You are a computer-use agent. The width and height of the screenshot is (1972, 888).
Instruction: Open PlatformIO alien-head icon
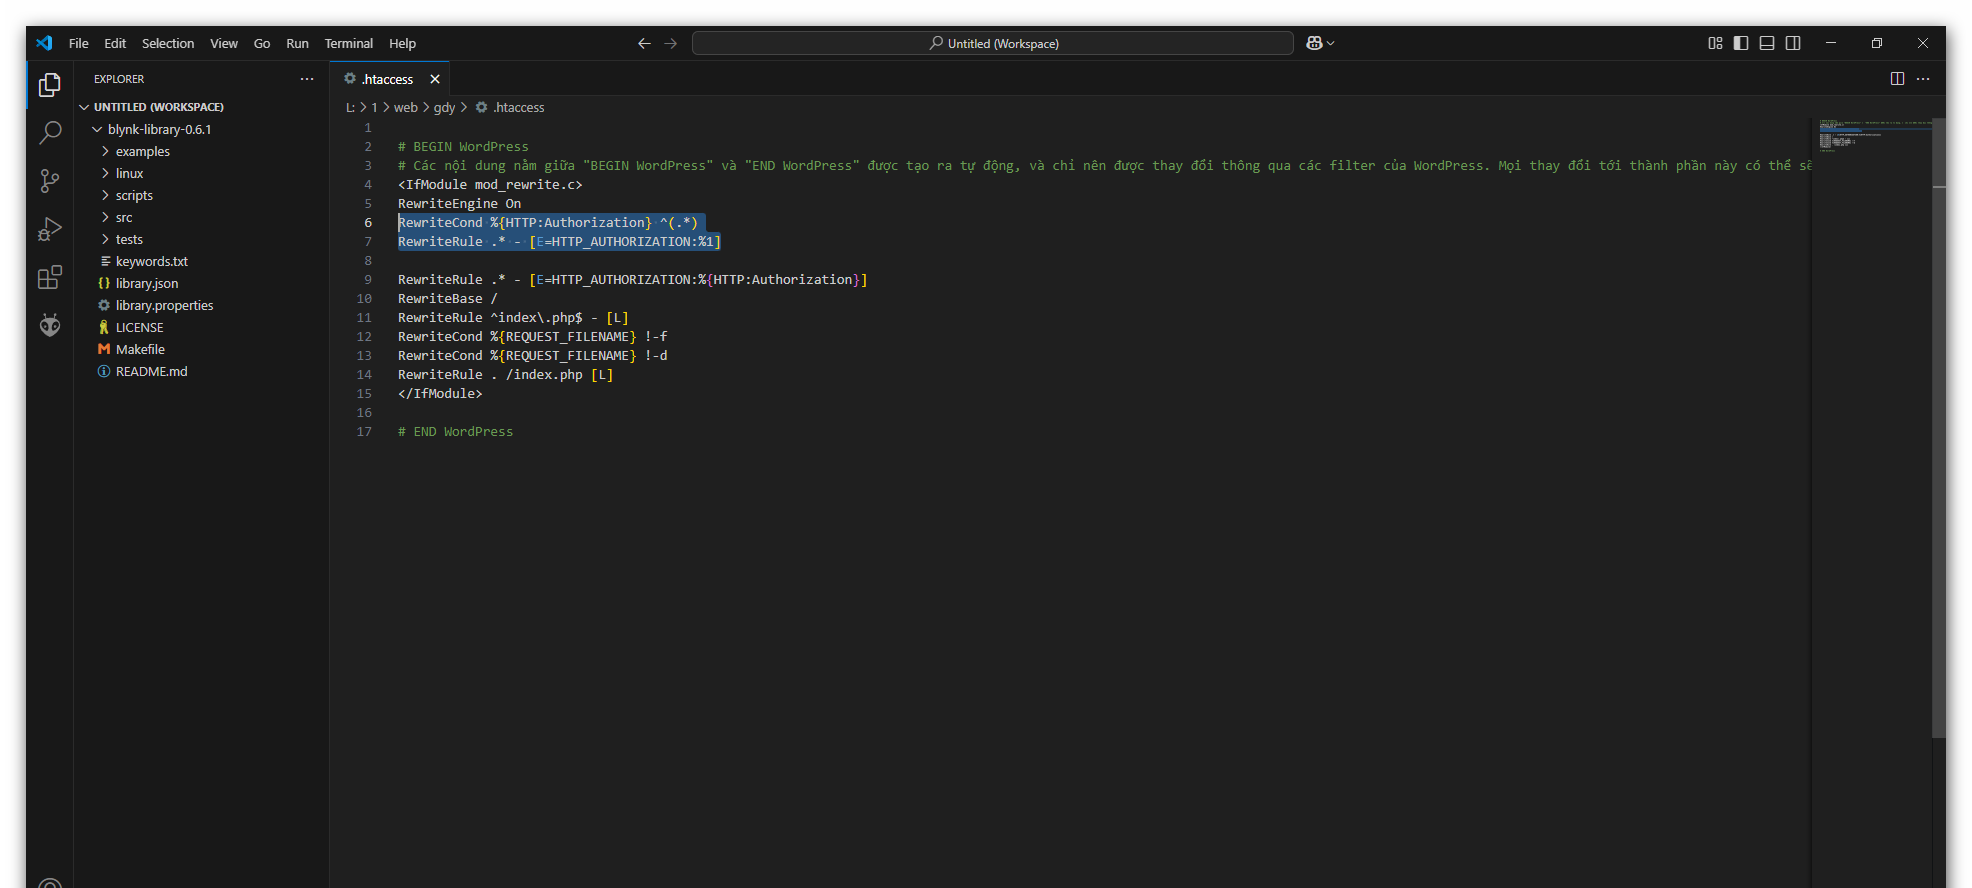[x=49, y=325]
